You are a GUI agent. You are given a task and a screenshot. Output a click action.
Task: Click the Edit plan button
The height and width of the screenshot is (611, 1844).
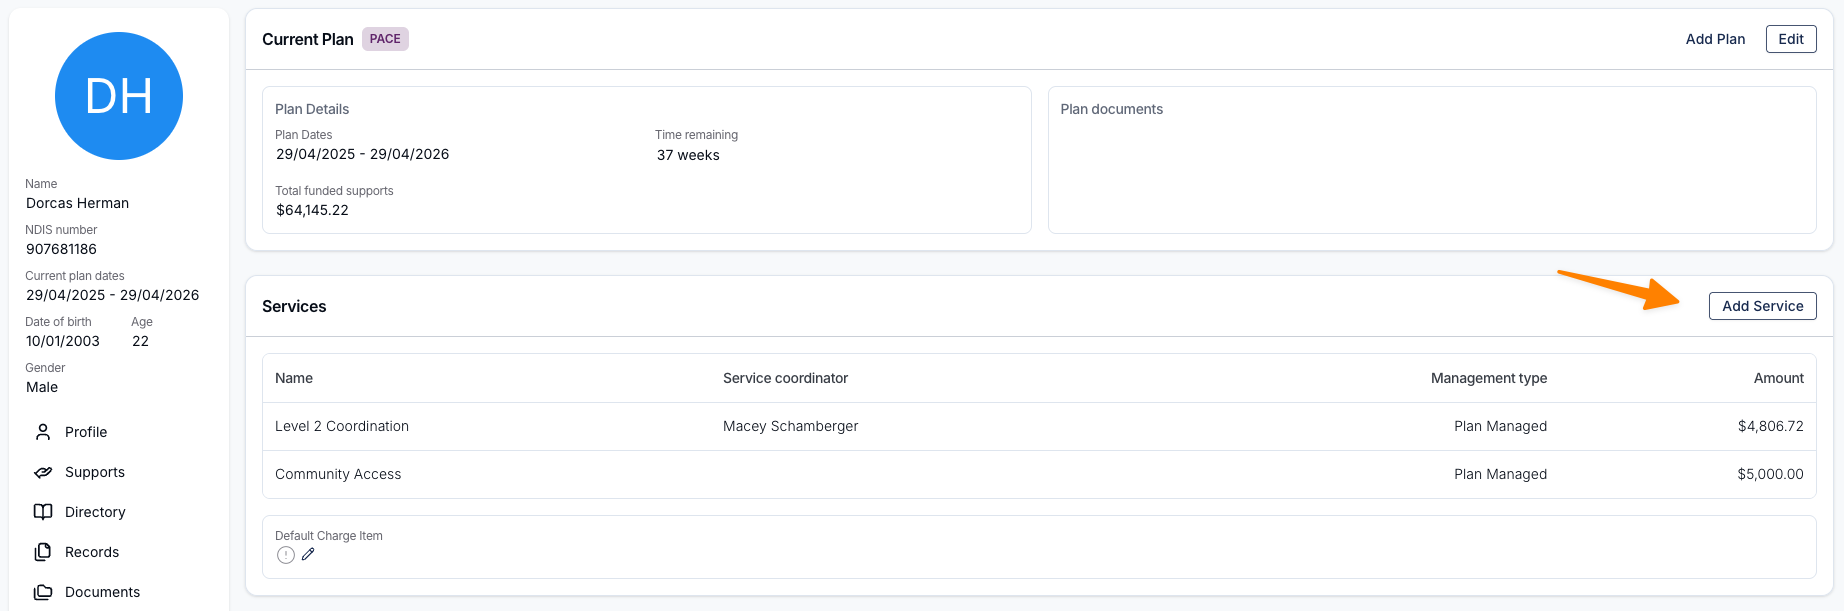1791,39
